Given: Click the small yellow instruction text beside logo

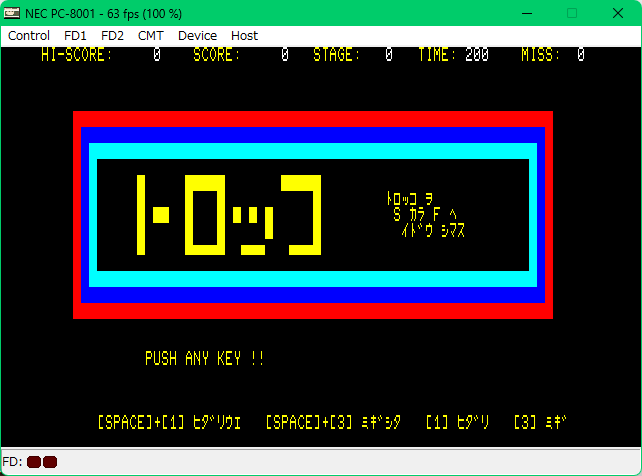Looking at the screenshot, I should click(x=426, y=214).
